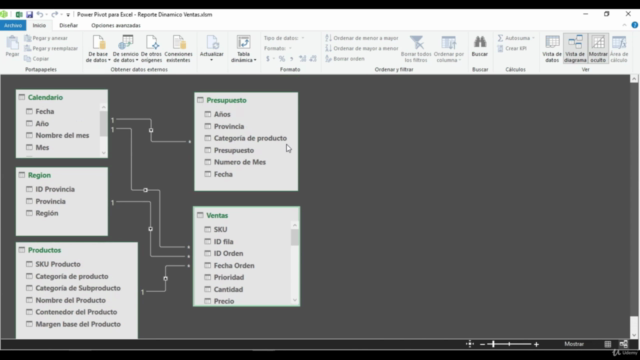Open the Autosuma dropdown

pos(516,38)
